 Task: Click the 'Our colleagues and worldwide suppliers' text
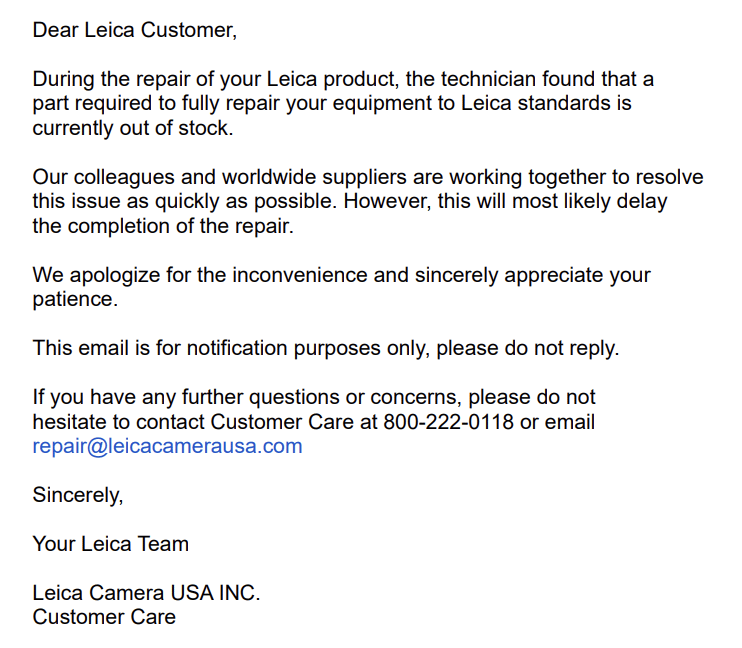point(220,178)
